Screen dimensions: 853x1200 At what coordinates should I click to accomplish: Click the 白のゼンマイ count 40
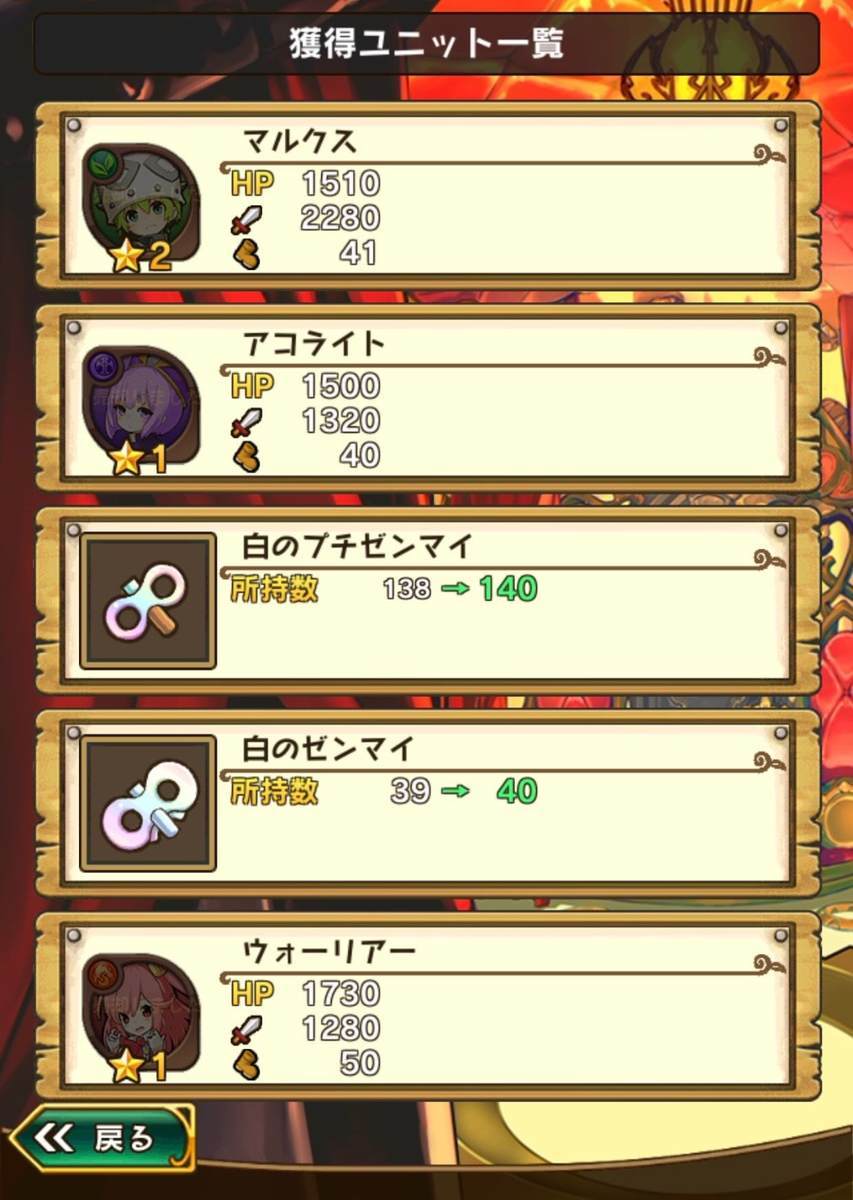(x=517, y=791)
